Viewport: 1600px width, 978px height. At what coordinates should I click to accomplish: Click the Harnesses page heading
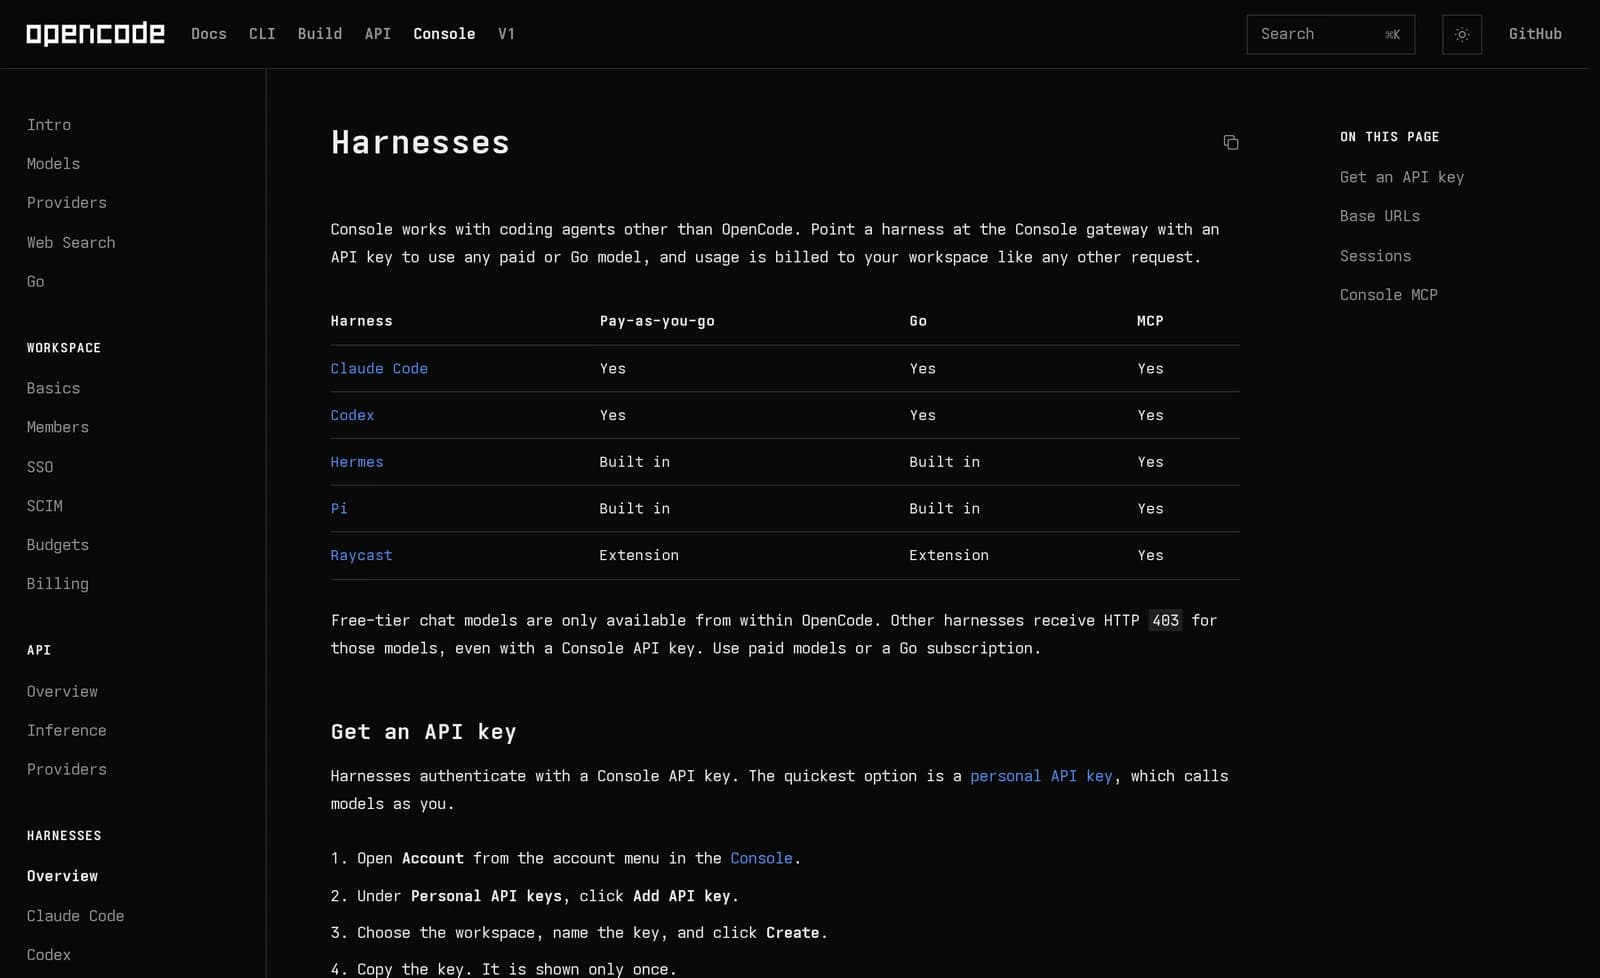pos(420,142)
